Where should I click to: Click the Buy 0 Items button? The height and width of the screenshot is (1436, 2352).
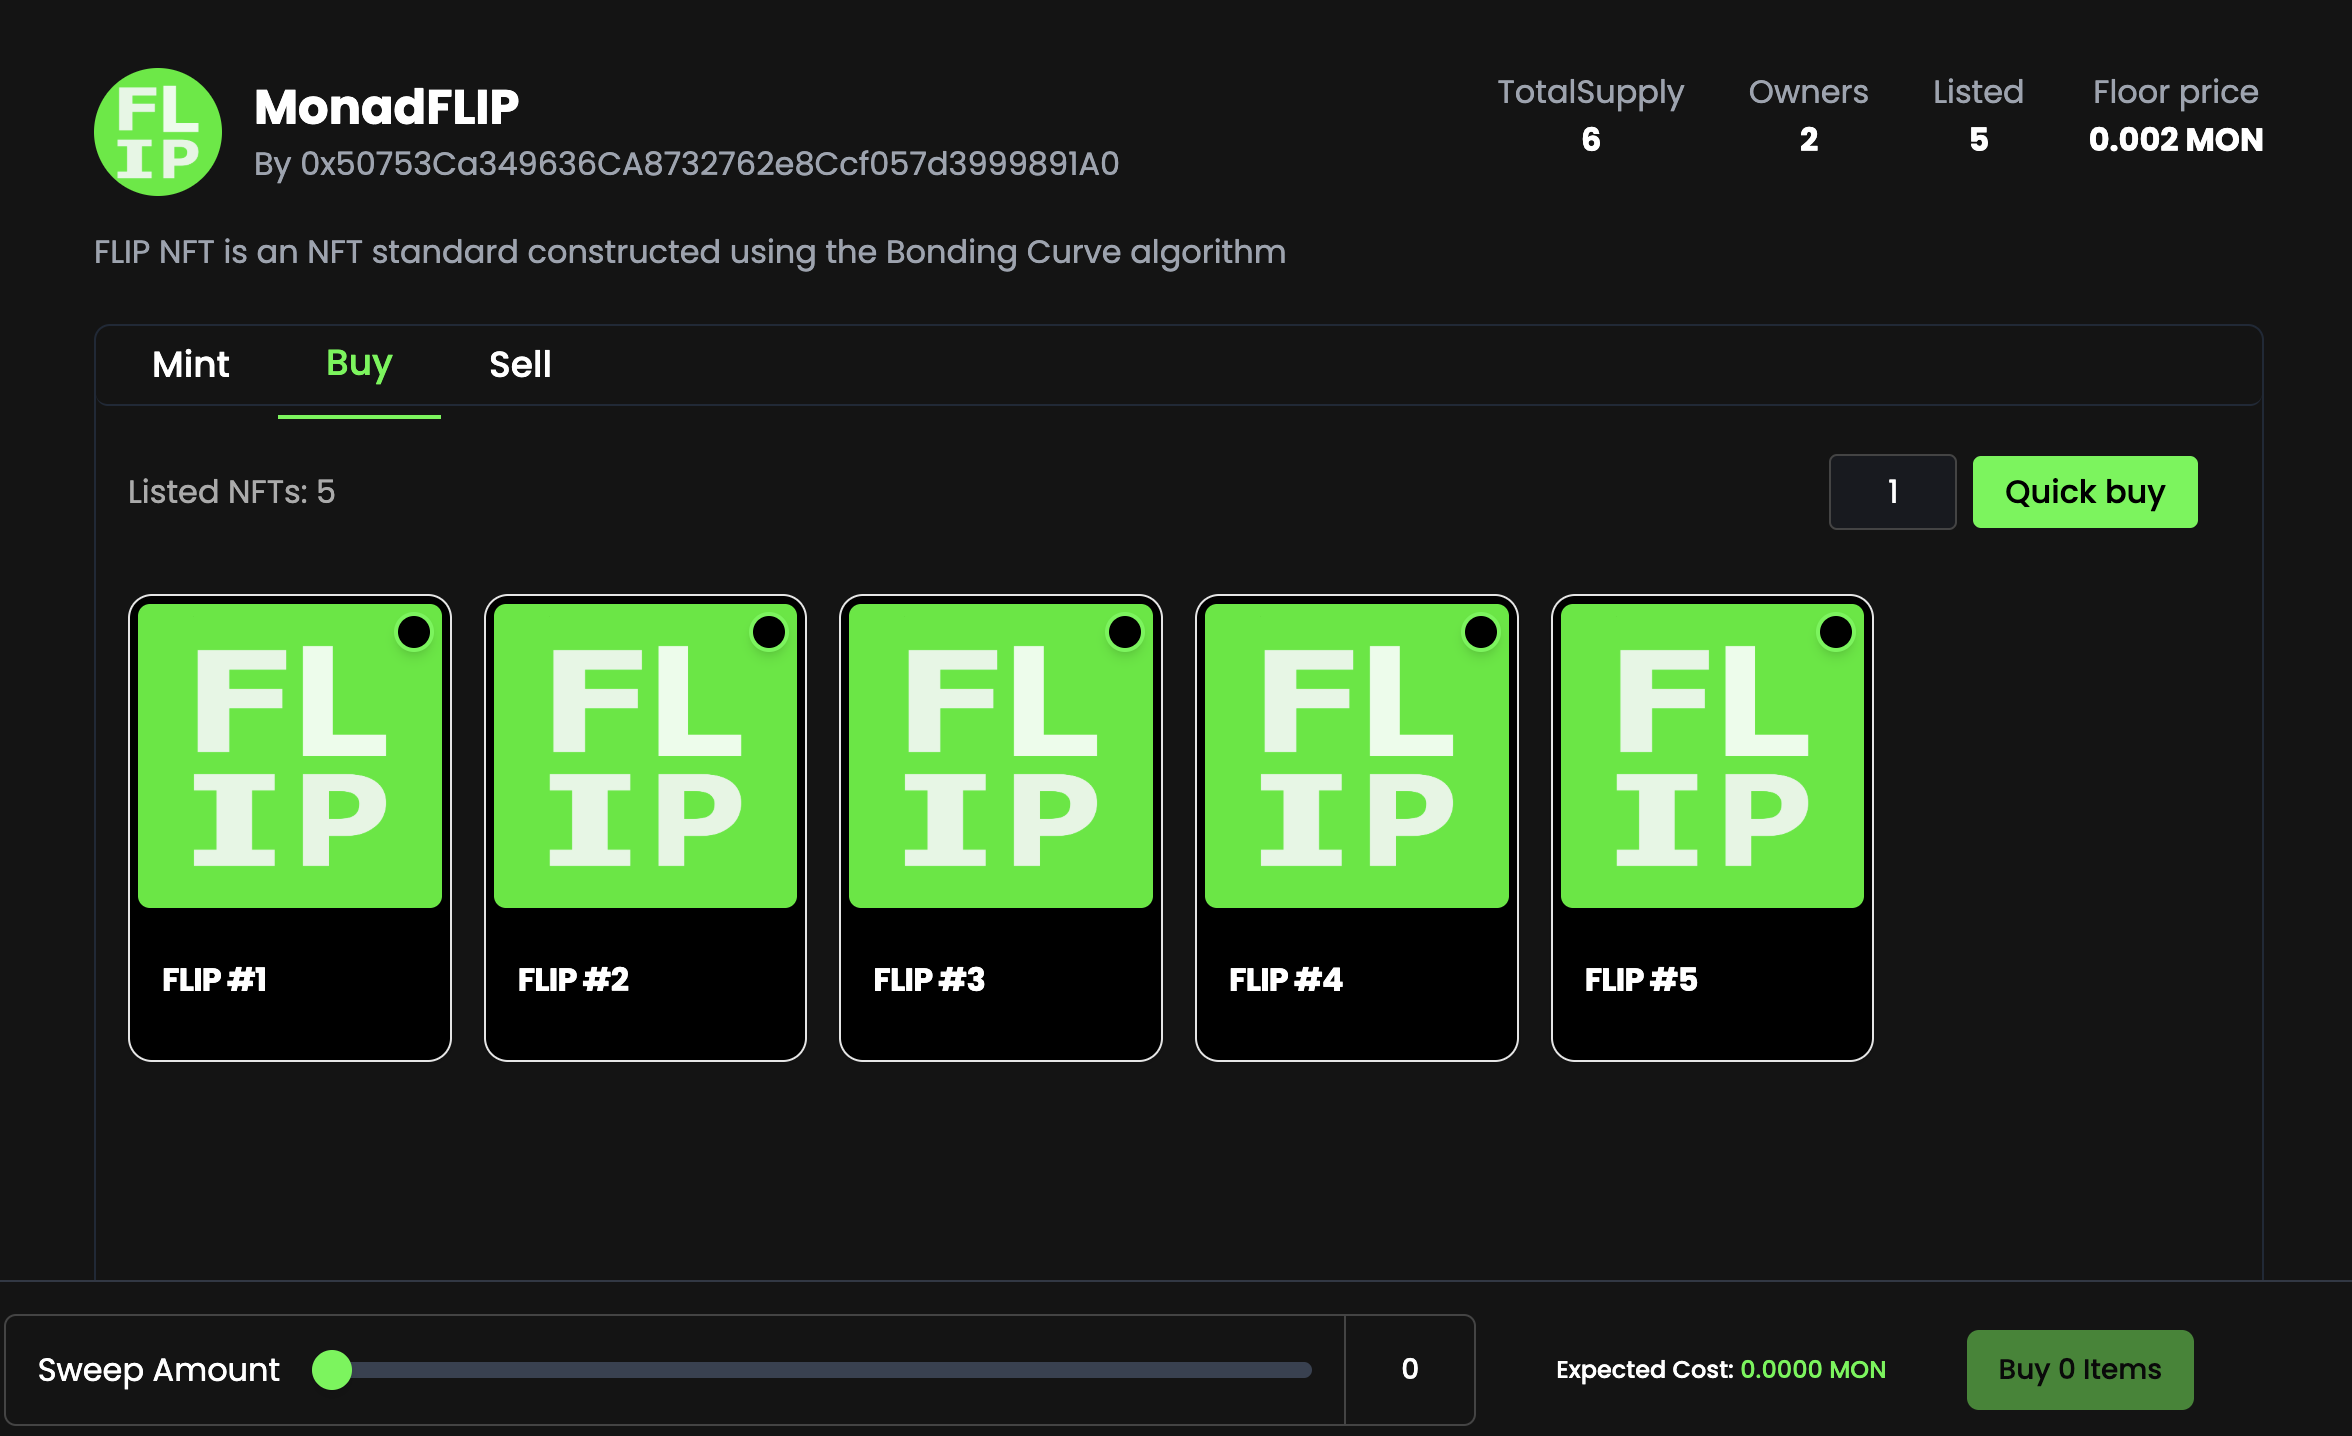(2080, 1369)
